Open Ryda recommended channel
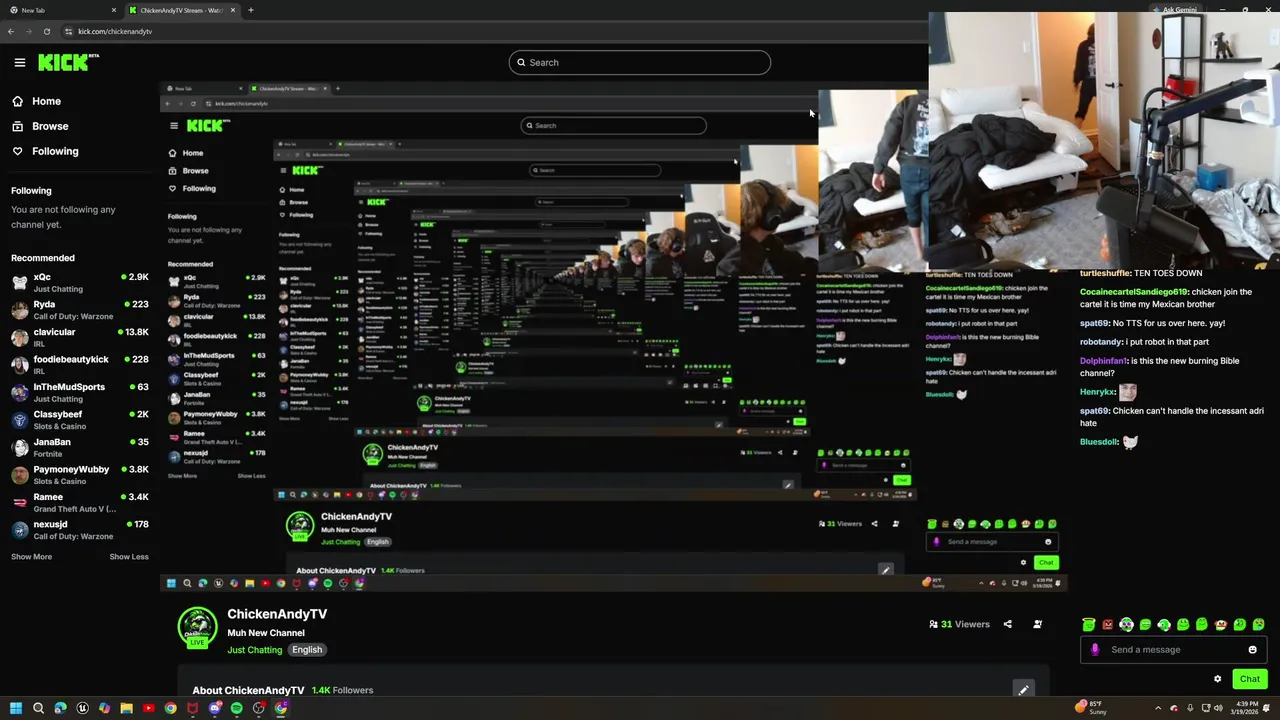Image resolution: width=1280 pixels, height=720 pixels. [80, 310]
